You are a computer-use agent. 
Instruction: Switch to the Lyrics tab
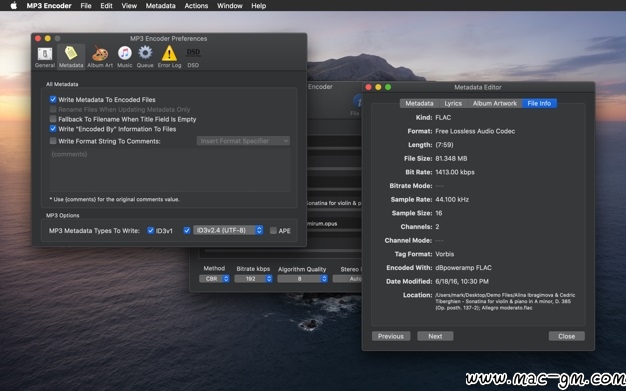453,103
